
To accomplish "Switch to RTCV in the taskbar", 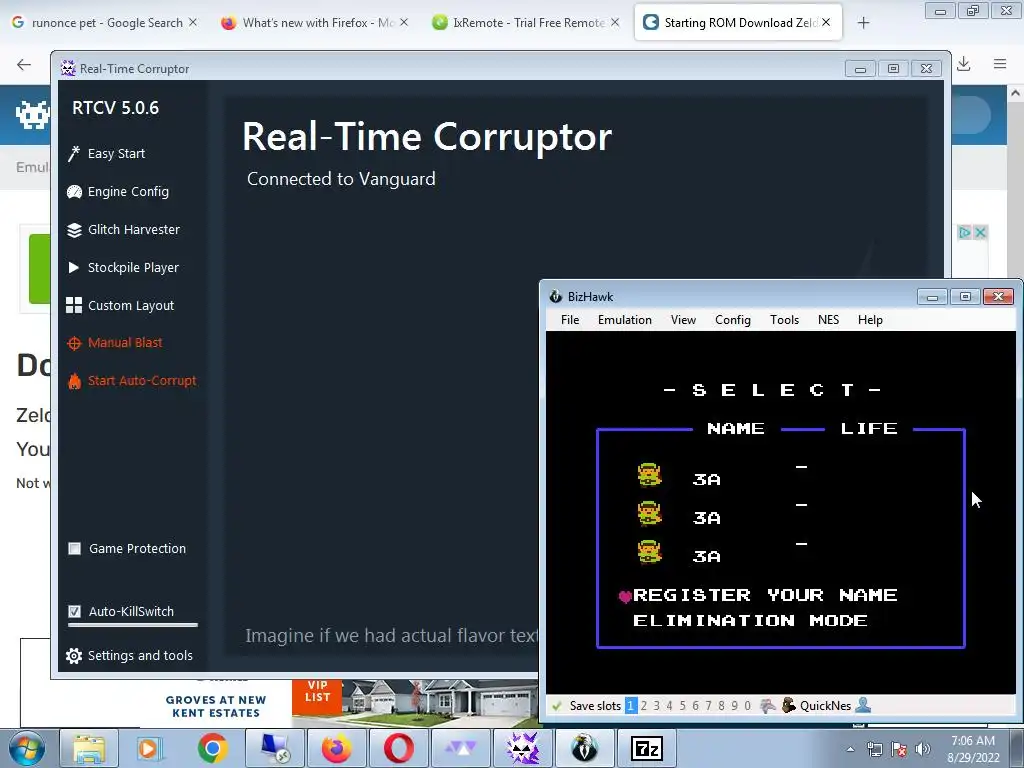I will point(523,748).
